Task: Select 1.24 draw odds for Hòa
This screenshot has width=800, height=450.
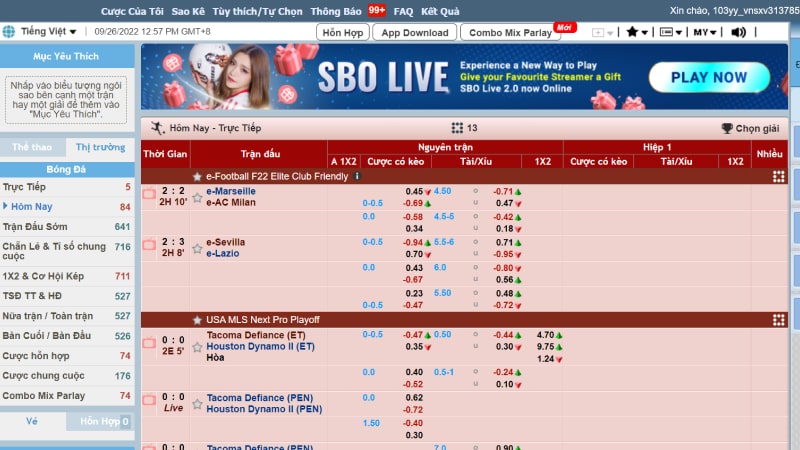Action: [x=545, y=359]
